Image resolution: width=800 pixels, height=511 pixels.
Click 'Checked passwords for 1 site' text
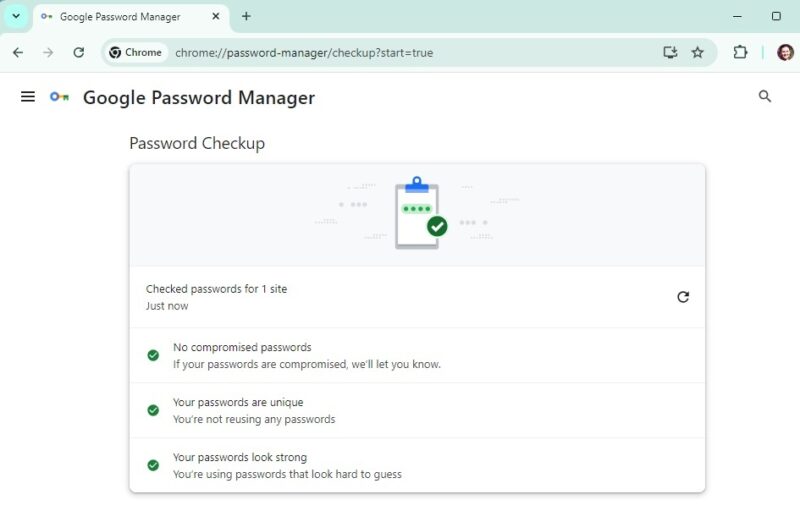pos(216,289)
